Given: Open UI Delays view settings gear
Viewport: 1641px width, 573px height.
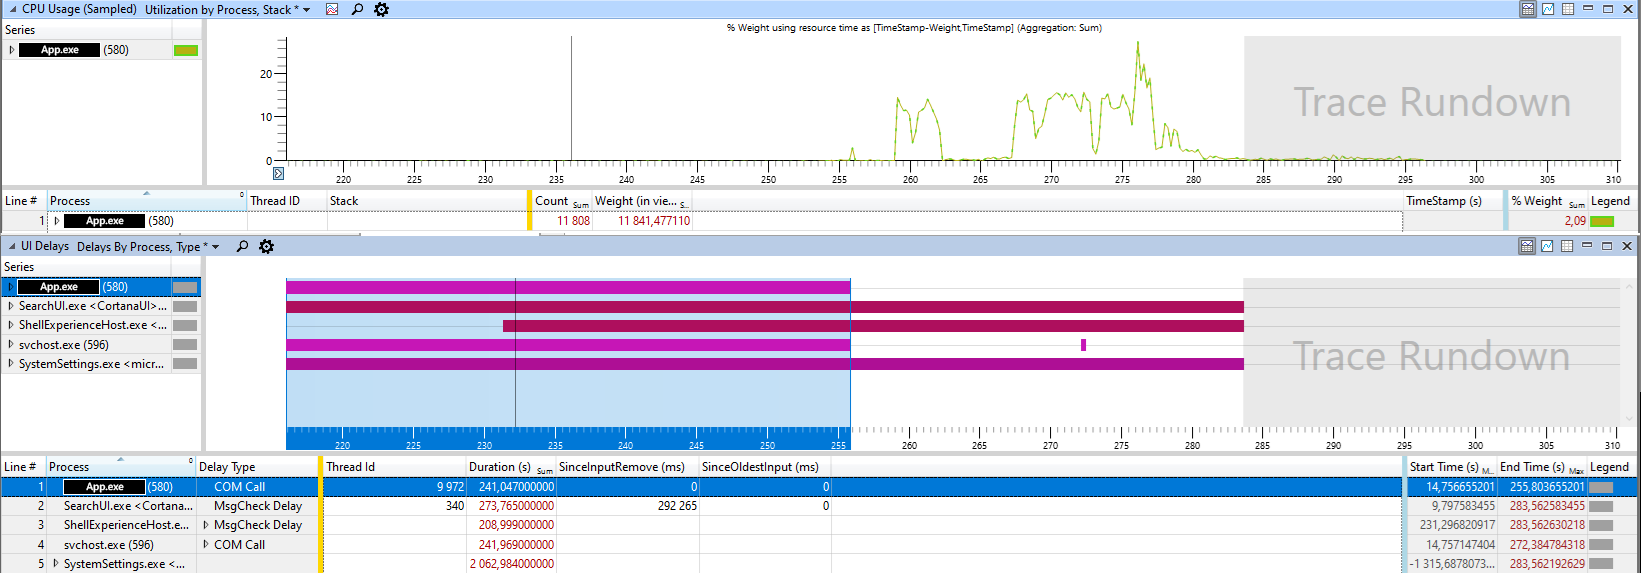Looking at the screenshot, I should [x=266, y=246].
